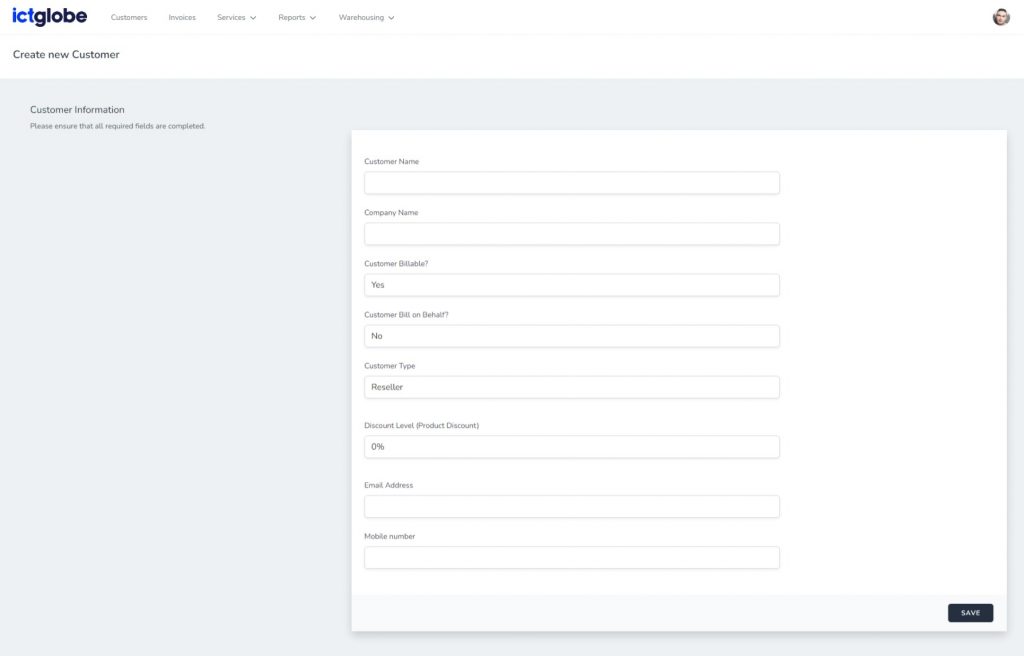
Task: Focus the Company Name text box
Action: [x=571, y=234]
